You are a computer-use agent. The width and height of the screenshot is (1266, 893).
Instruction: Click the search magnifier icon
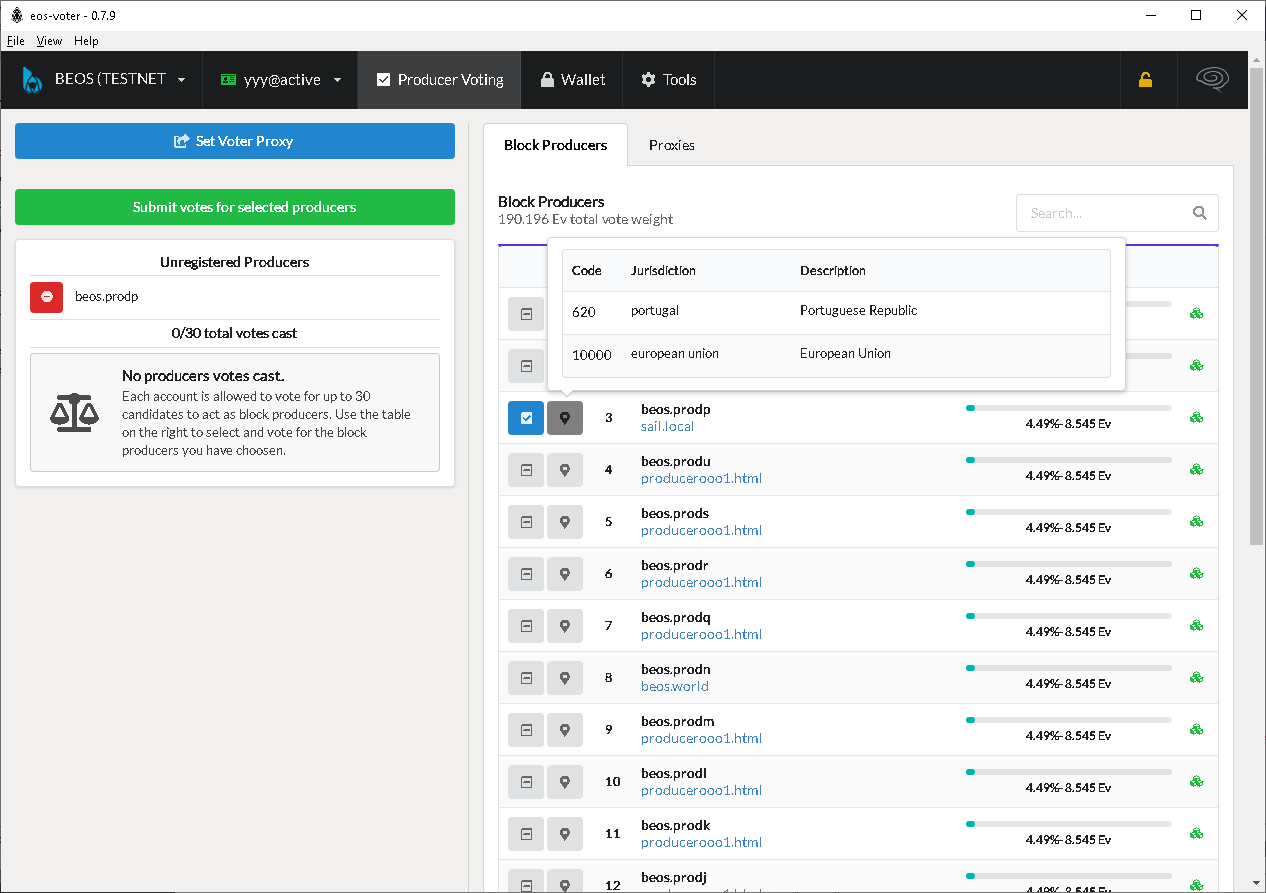pyautogui.click(x=1200, y=213)
